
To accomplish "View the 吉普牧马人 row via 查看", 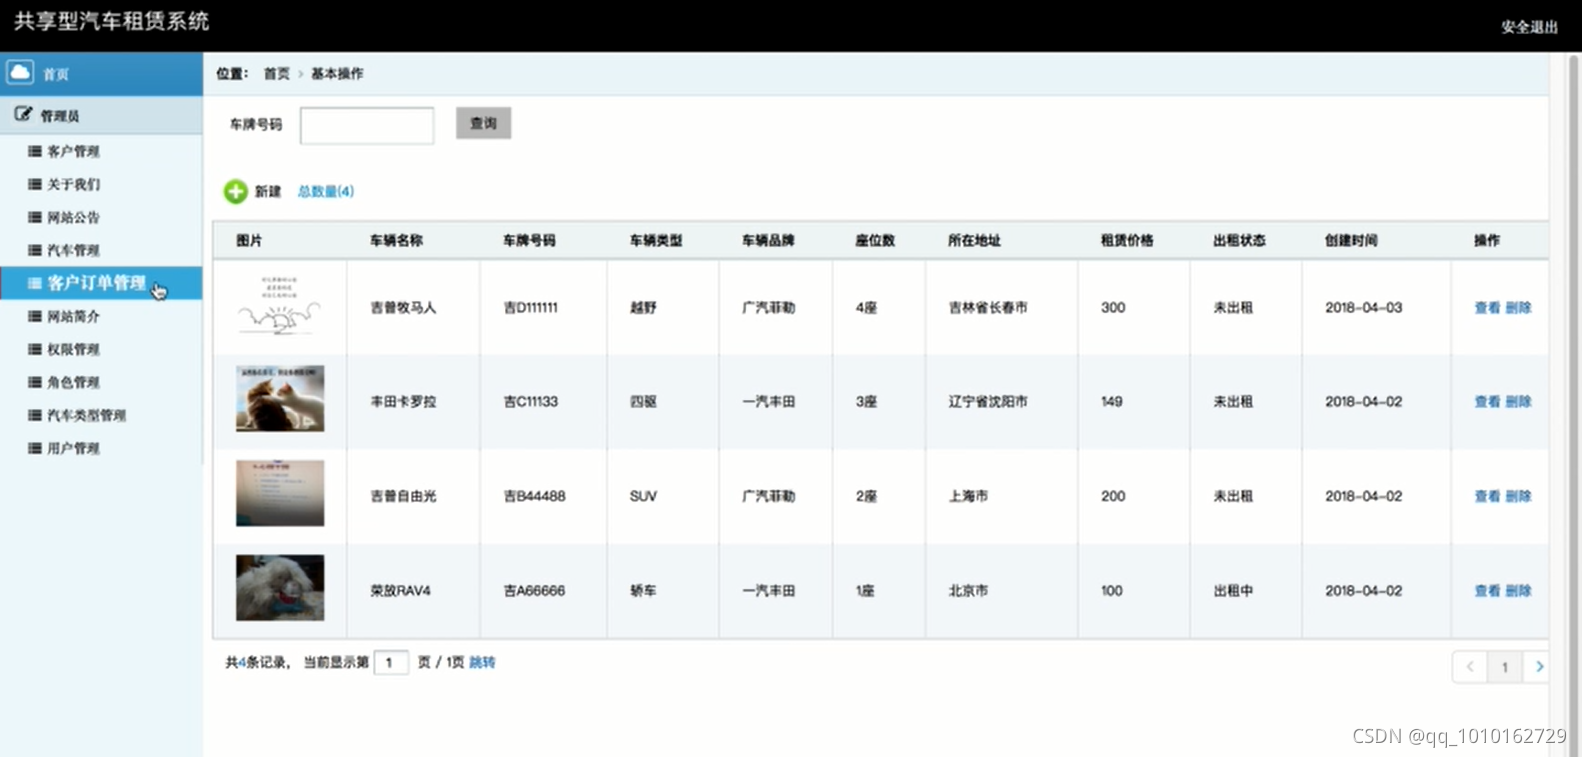I will point(1487,307).
